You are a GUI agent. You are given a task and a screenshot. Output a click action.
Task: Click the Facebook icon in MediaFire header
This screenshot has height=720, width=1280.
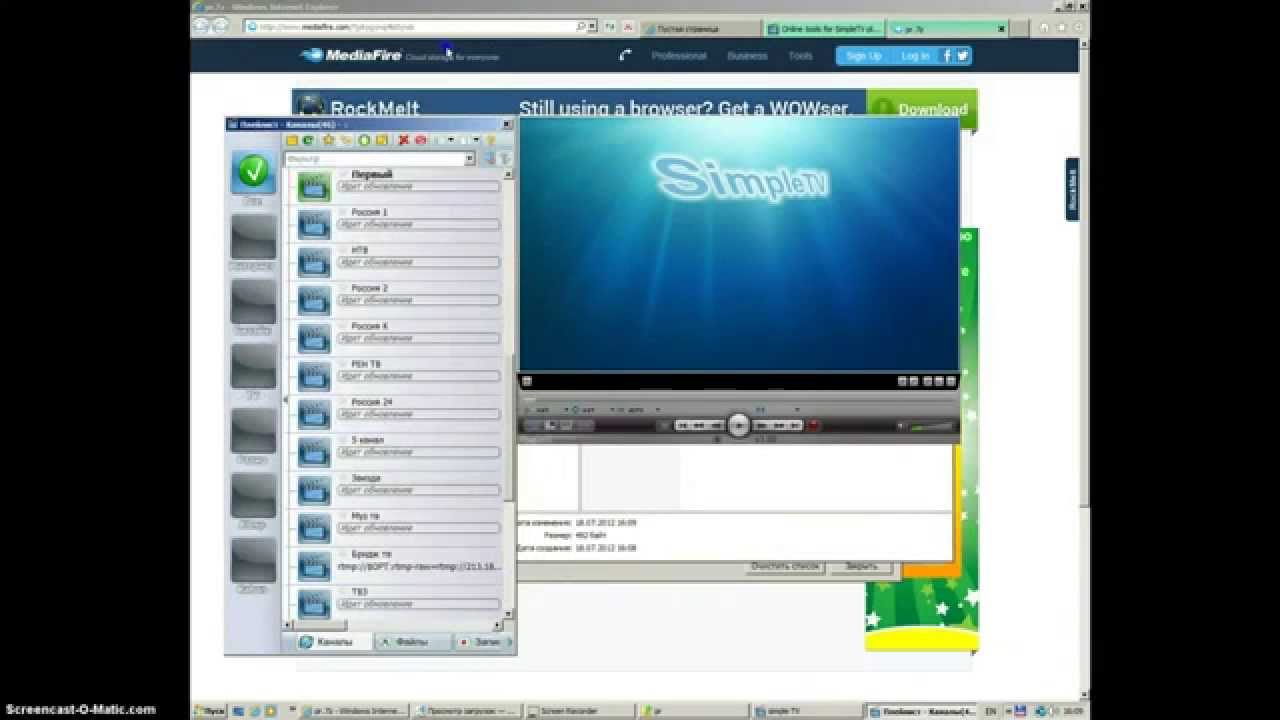[946, 56]
